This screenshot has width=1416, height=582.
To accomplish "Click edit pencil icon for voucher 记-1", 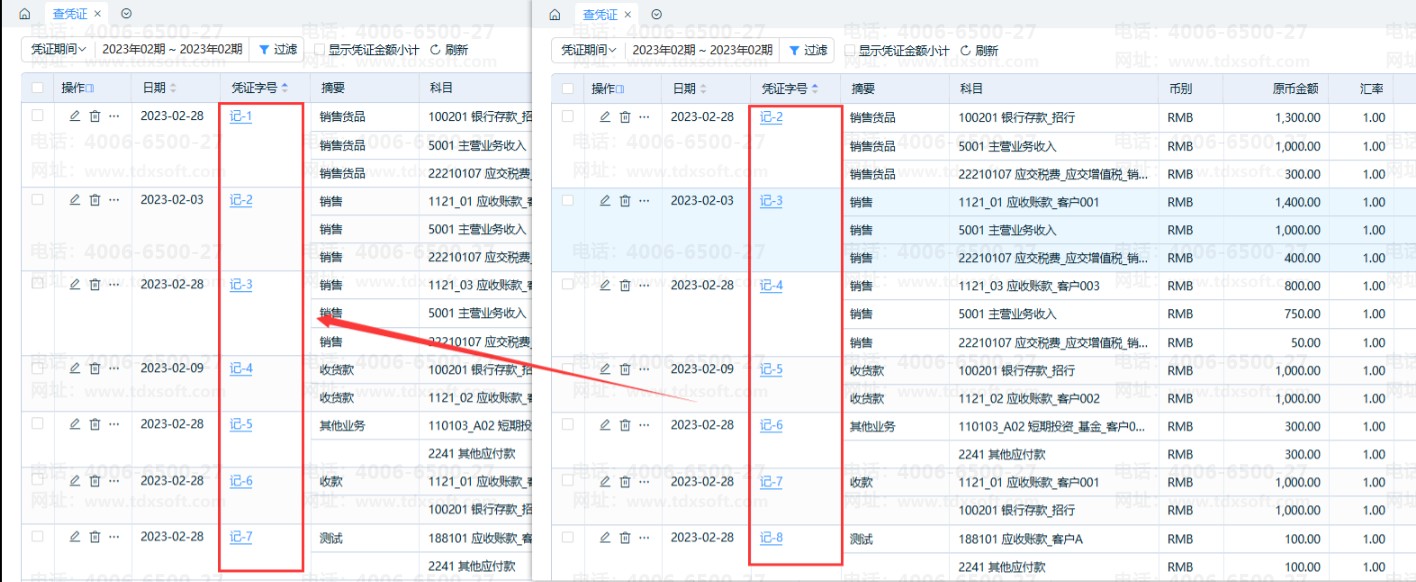I will point(74,116).
